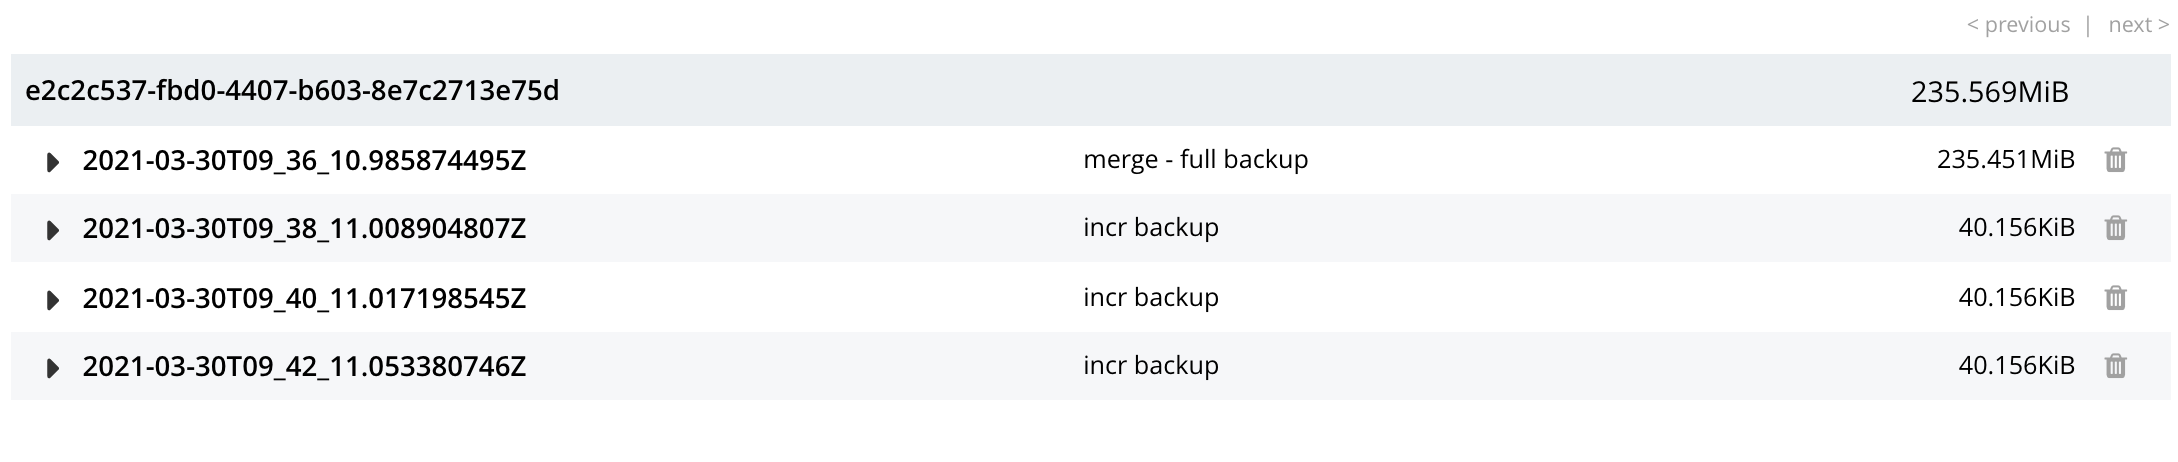Click the total size 235.569MiB

(x=1989, y=92)
